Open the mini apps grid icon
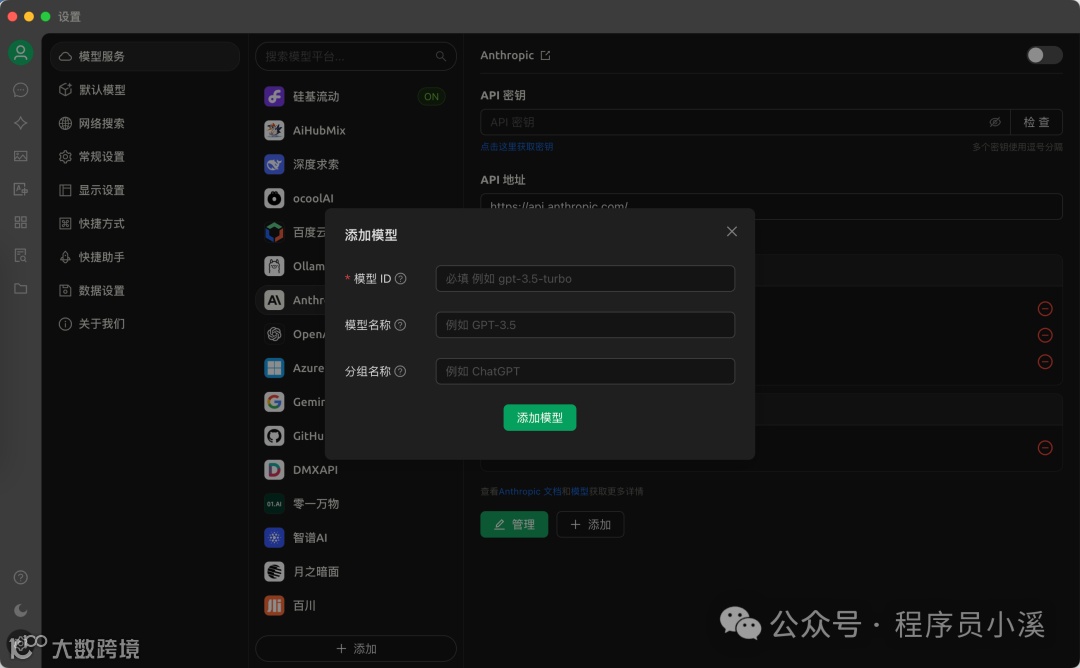1080x668 pixels. click(x=21, y=222)
